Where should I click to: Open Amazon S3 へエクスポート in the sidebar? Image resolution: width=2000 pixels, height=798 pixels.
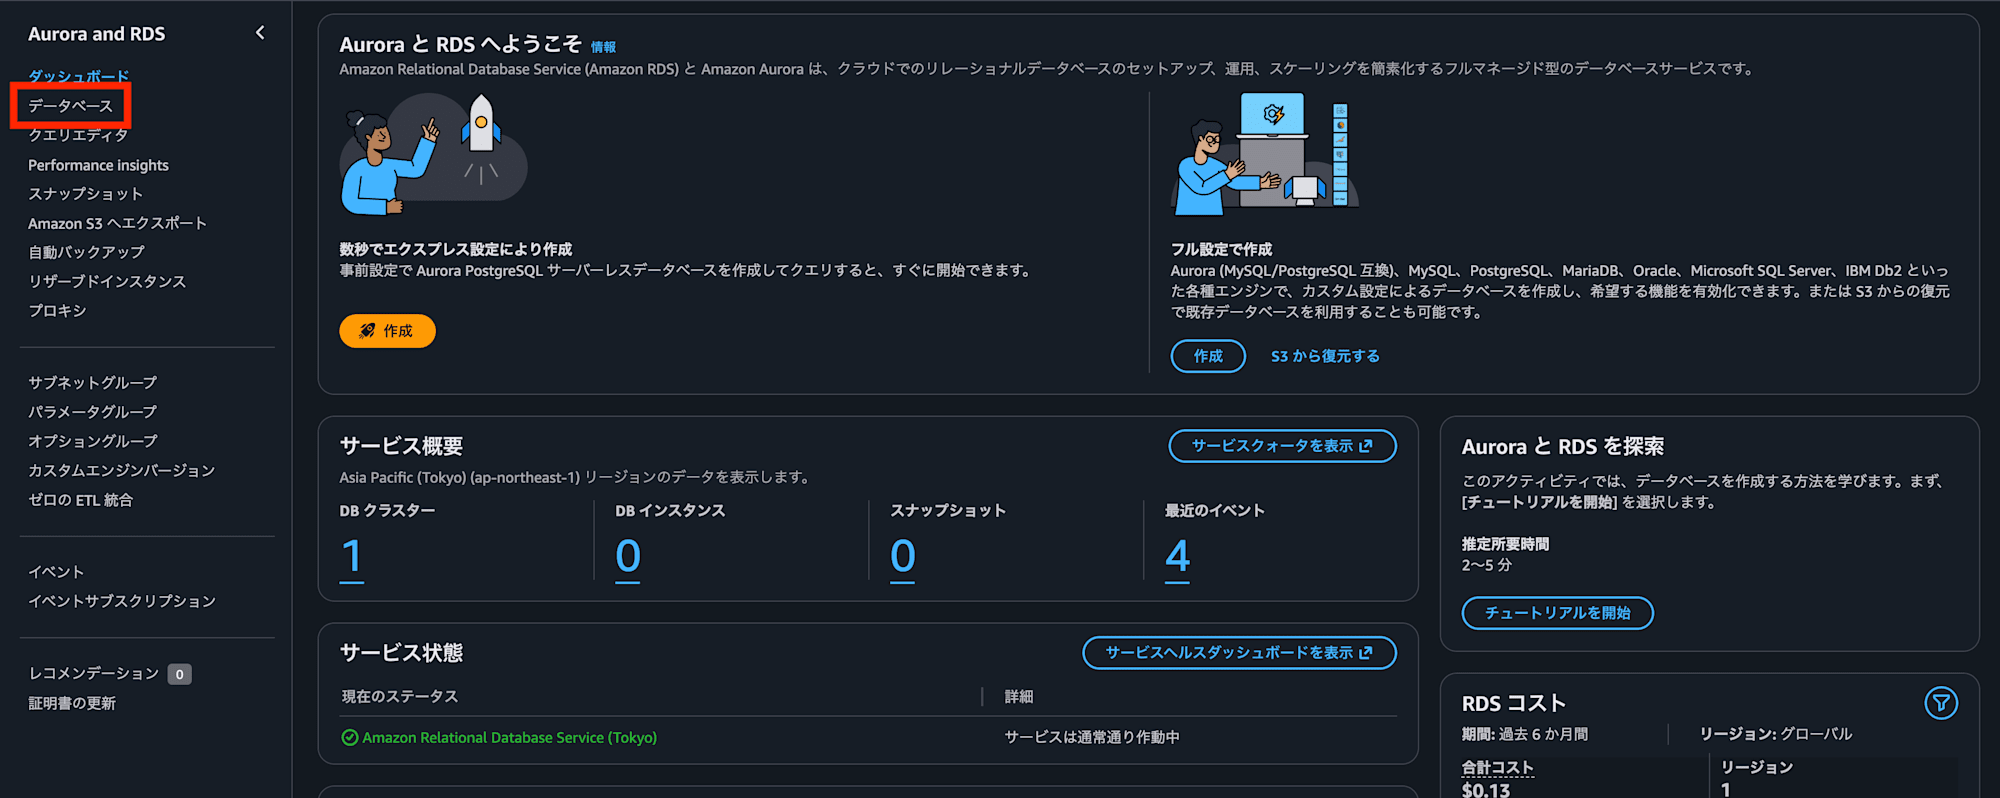point(117,223)
